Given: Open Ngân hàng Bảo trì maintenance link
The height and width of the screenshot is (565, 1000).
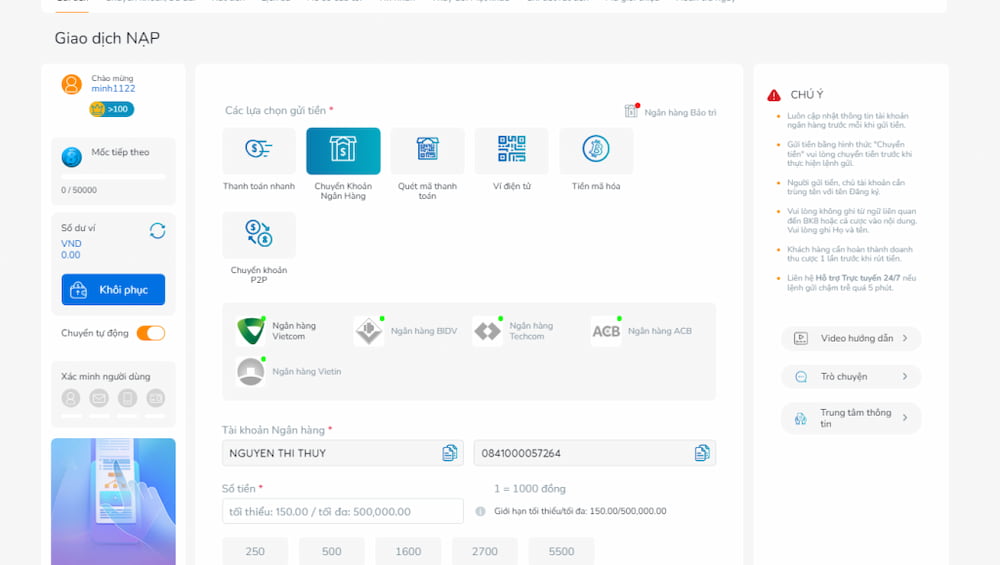Looking at the screenshot, I should coord(670,112).
